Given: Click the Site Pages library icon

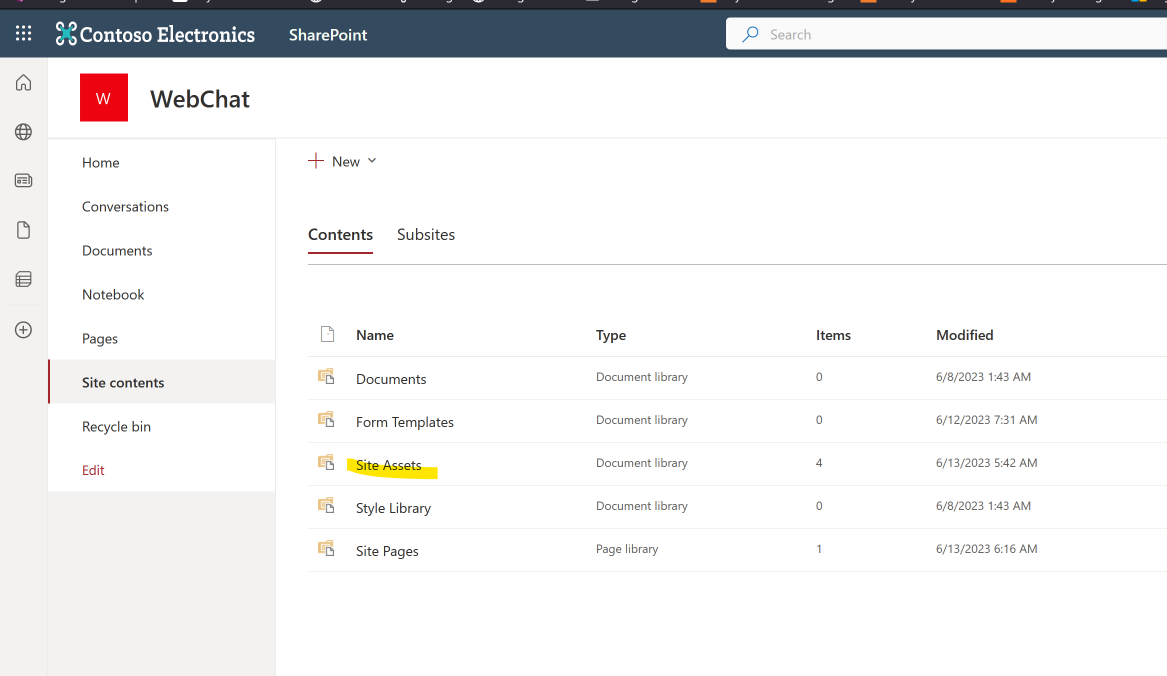Looking at the screenshot, I should coord(326,549).
